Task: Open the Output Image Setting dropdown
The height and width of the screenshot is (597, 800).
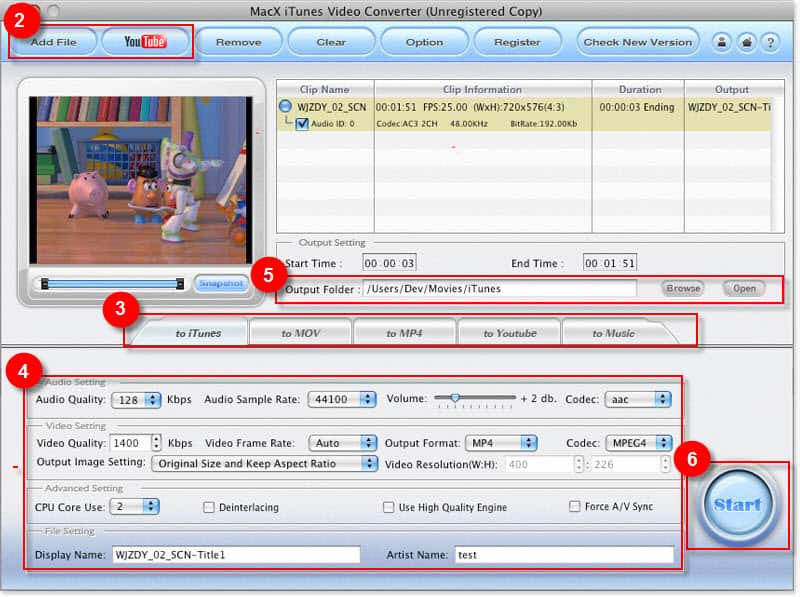Action: point(264,463)
